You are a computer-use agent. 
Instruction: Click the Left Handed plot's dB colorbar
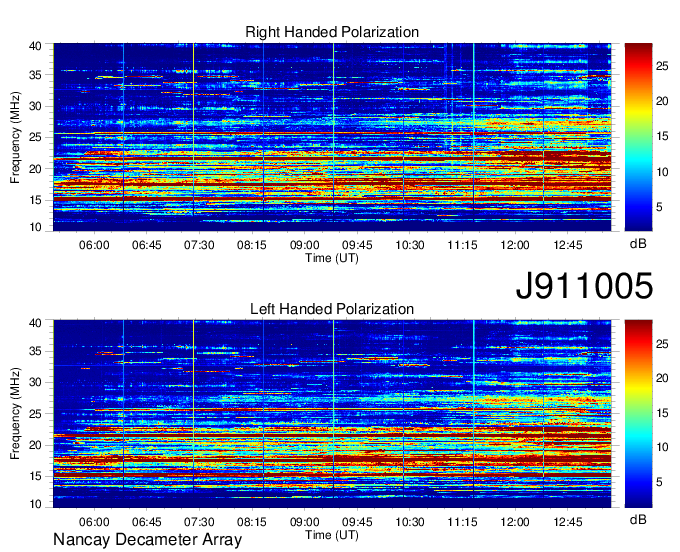638,414
